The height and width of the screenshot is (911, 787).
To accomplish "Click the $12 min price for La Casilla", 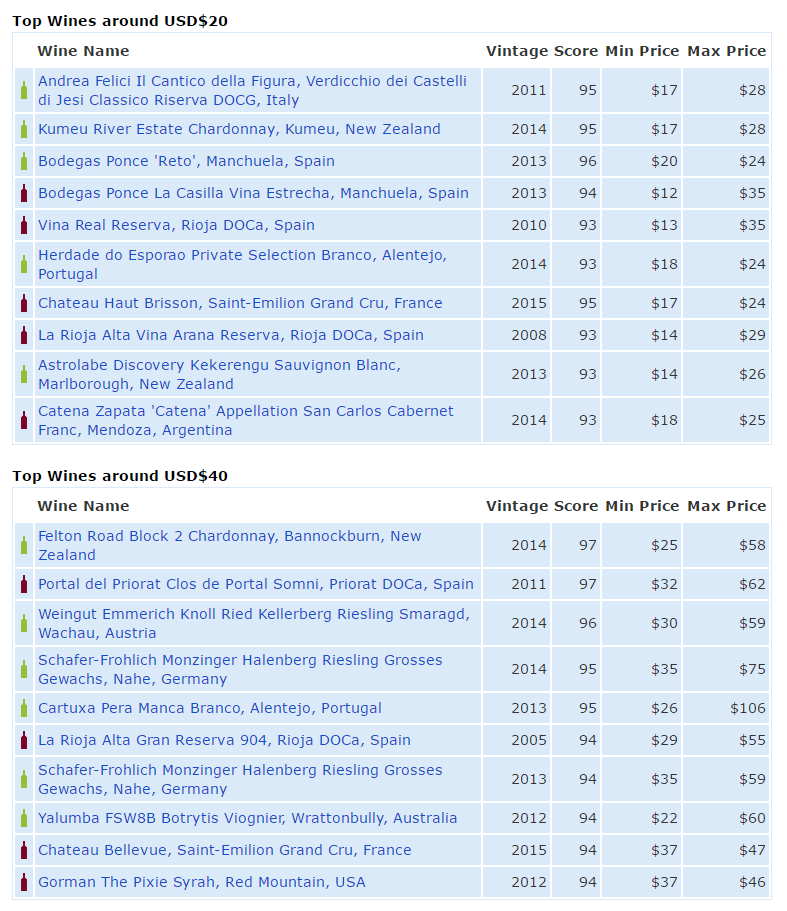I will point(664,193).
